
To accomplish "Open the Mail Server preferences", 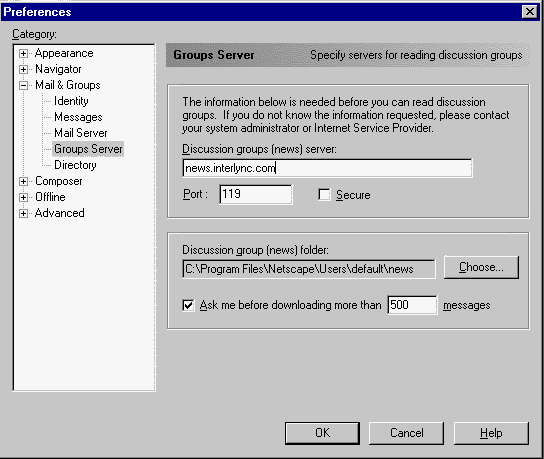I will pyautogui.click(x=80, y=133).
